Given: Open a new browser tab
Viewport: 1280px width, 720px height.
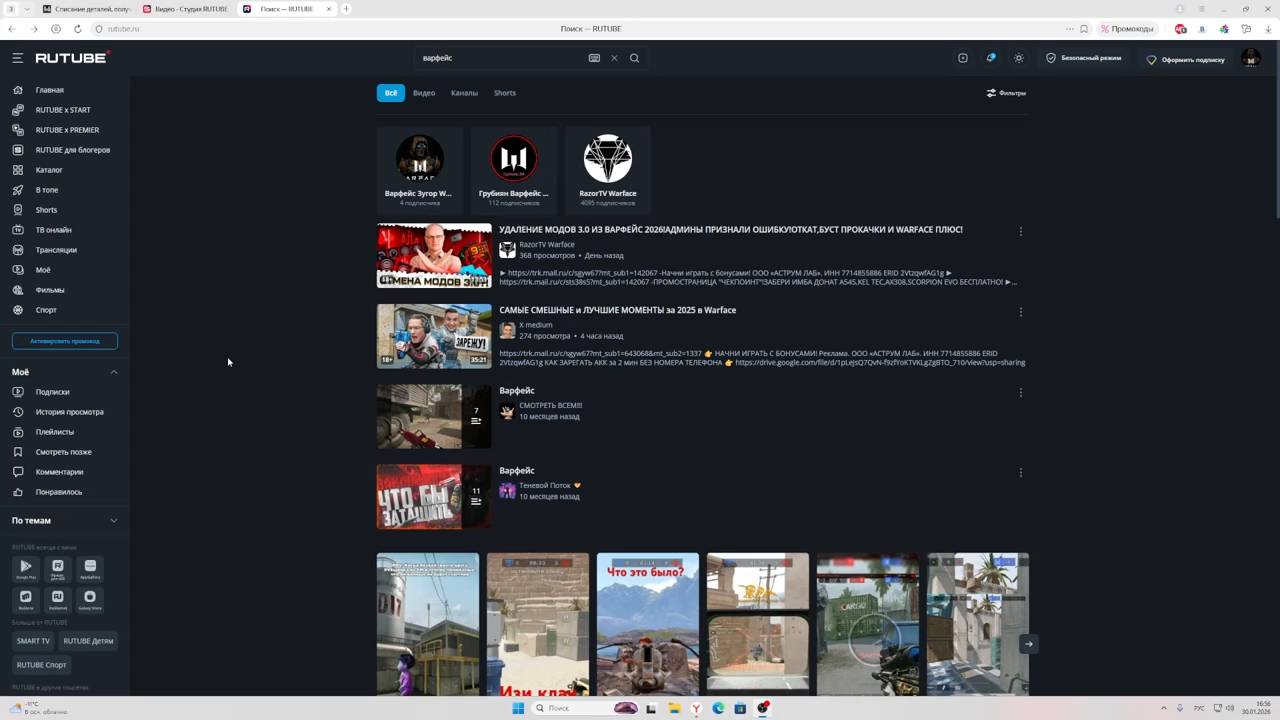Looking at the screenshot, I should click(346, 9).
